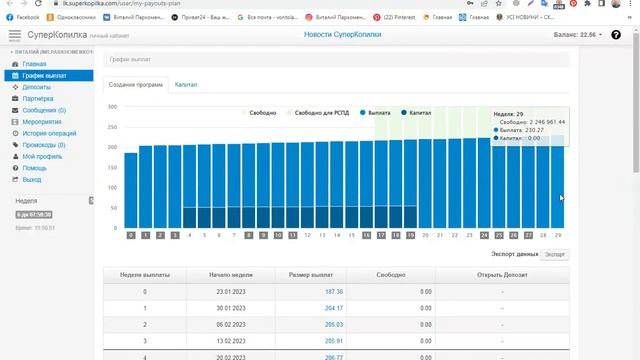Expand the Баланс dropdown

pyautogui.click(x=578, y=35)
